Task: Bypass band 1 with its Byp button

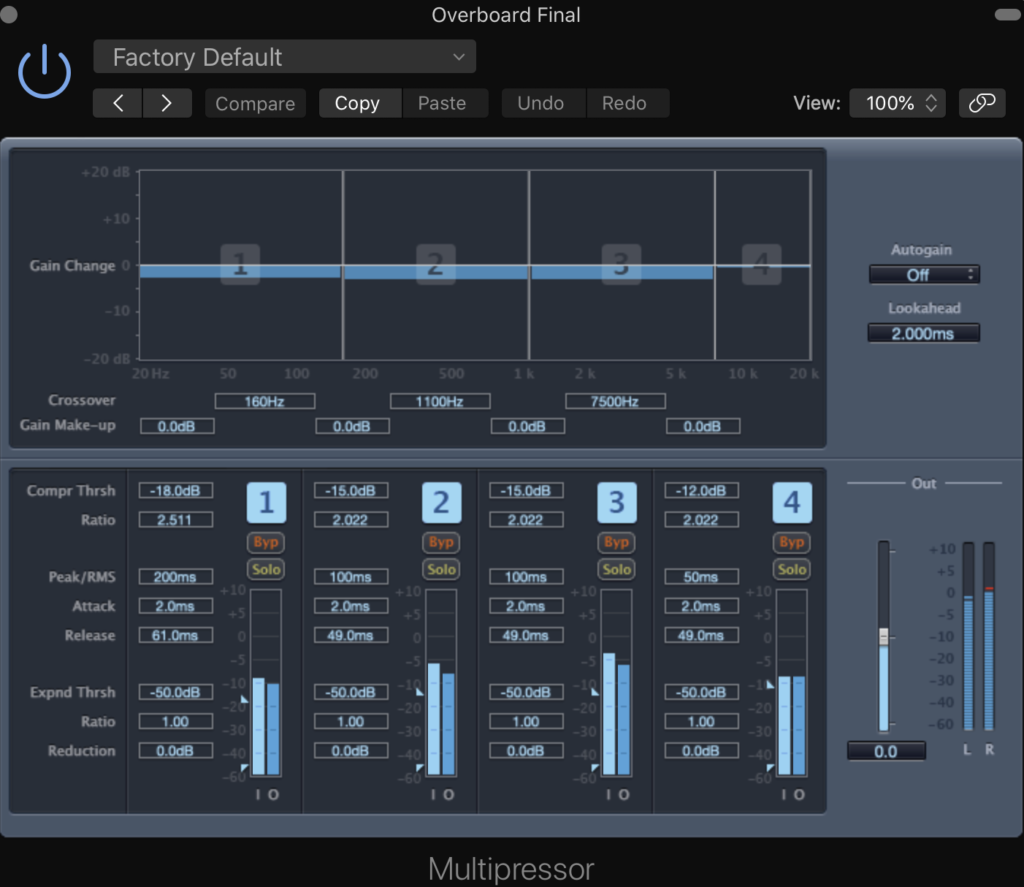Action: (266, 542)
